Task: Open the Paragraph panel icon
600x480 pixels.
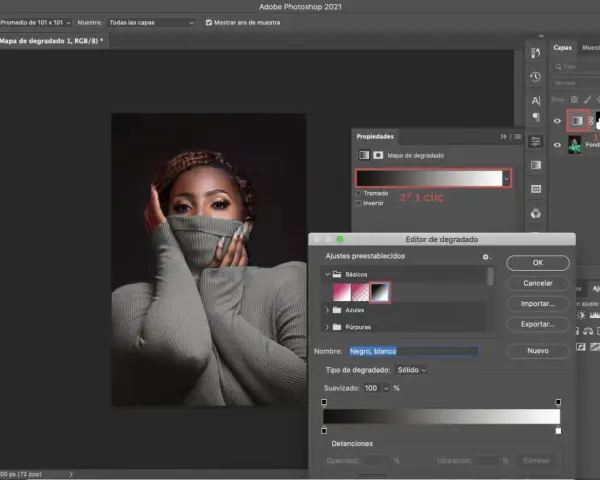Action: [536, 117]
